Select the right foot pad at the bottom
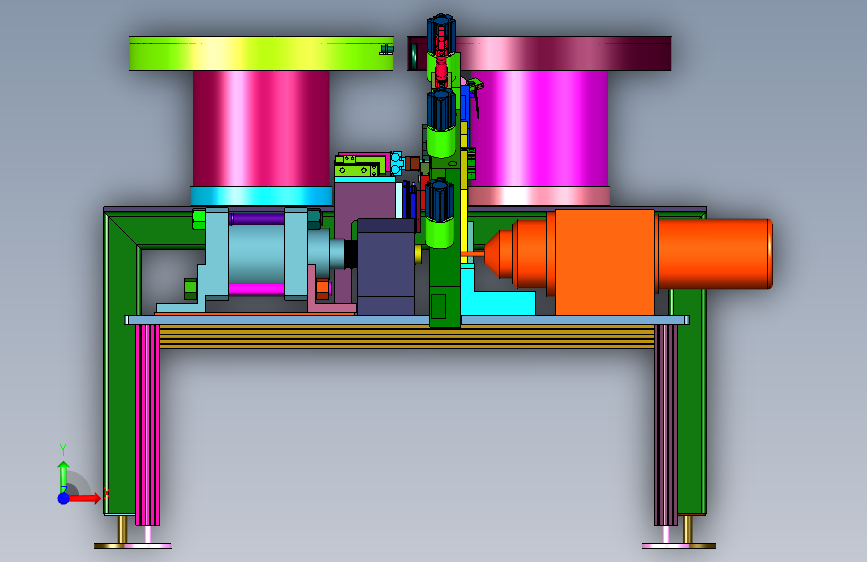The height and width of the screenshot is (562, 867). (679, 546)
